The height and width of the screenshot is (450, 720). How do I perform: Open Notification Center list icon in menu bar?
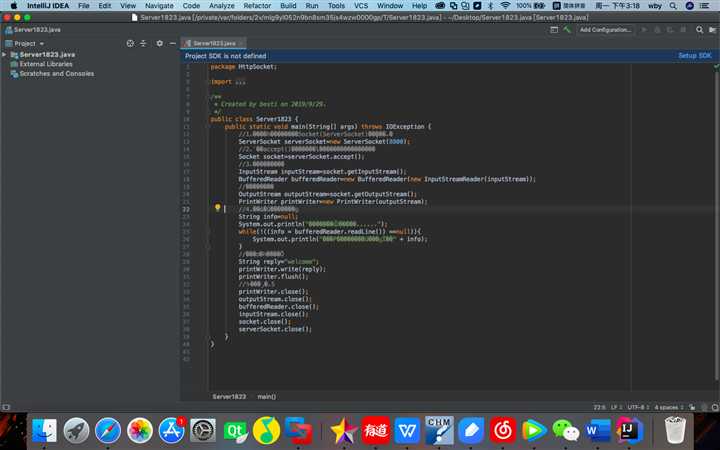(x=704, y=6)
